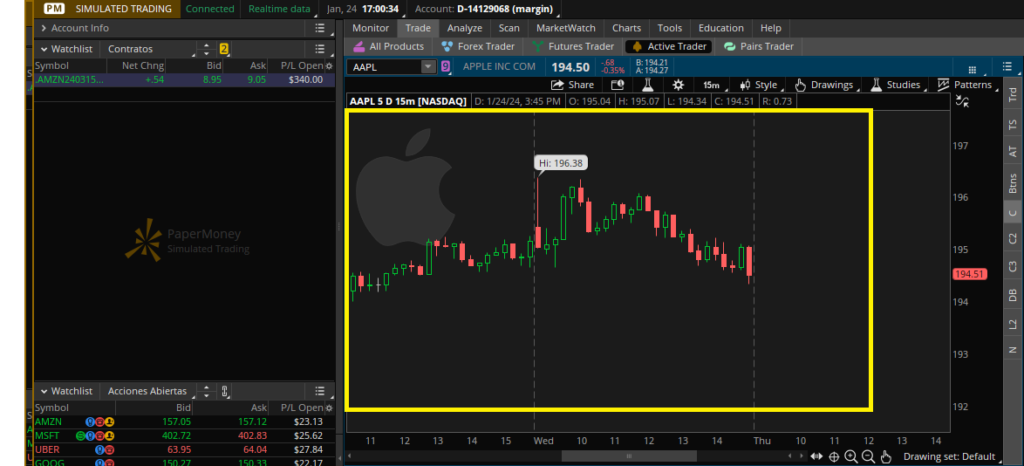The height and width of the screenshot is (466, 1024).
Task: Zoom out with magnifier minus icon
Action: [868, 457]
